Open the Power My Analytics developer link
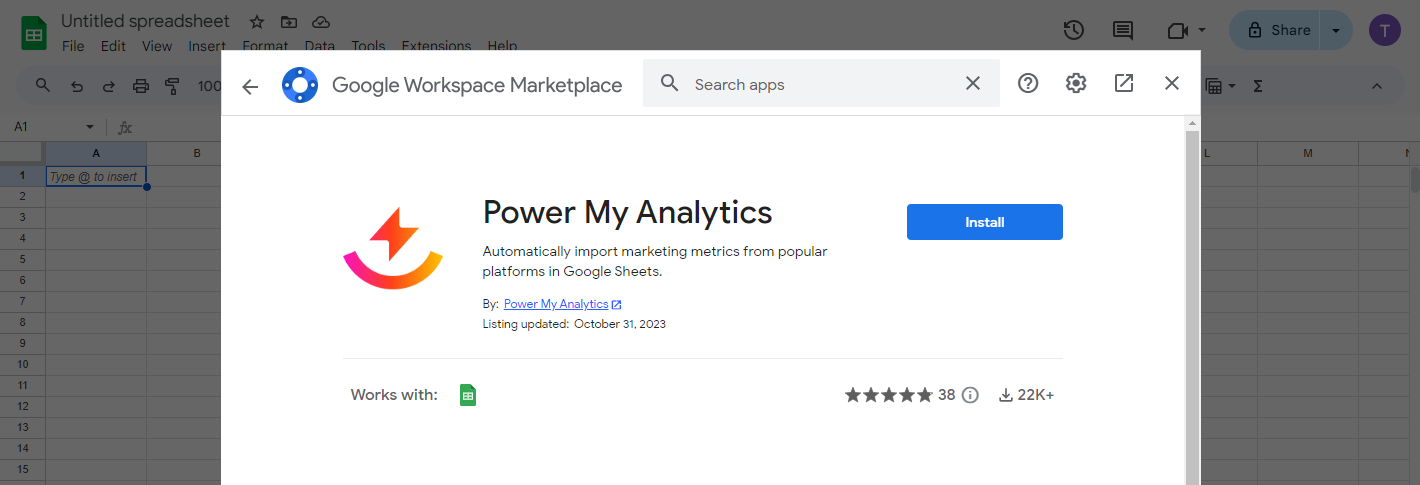This screenshot has width=1420, height=485. pyautogui.click(x=556, y=304)
